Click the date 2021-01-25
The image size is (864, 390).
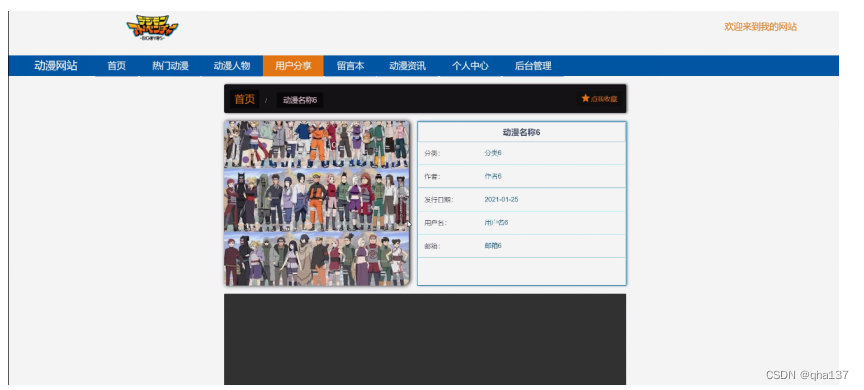[501, 199]
